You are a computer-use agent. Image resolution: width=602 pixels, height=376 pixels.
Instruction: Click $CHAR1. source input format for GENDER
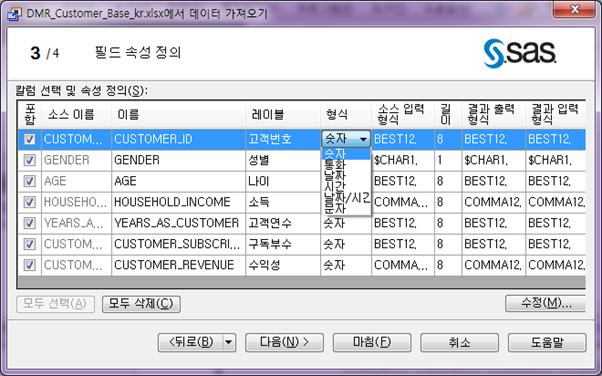coord(403,160)
